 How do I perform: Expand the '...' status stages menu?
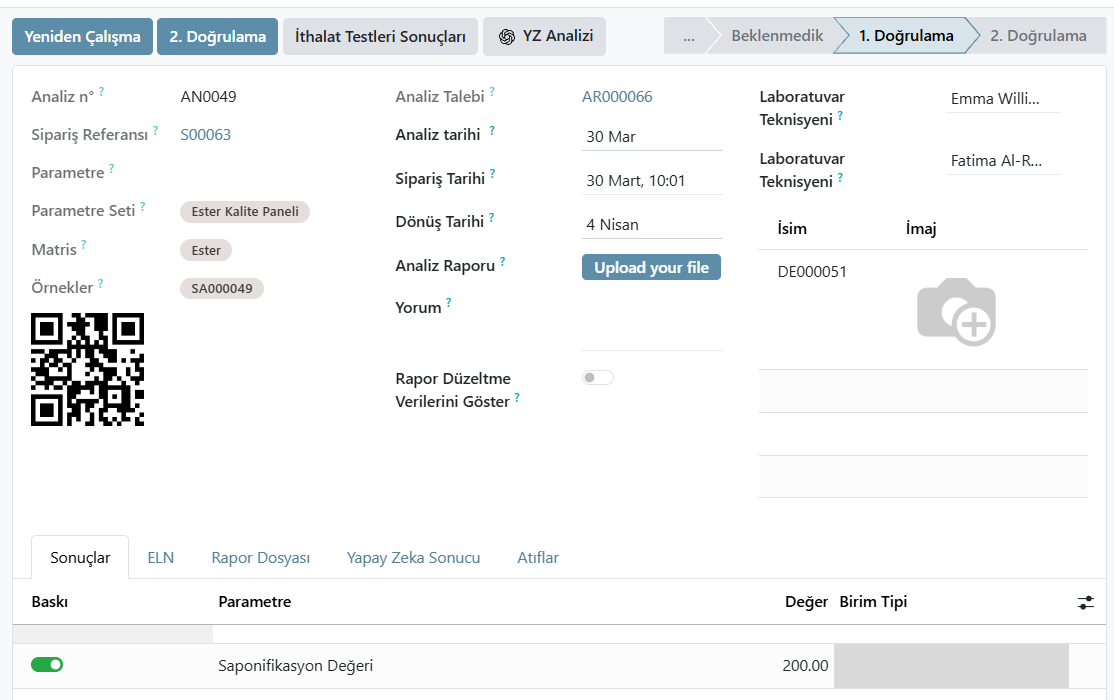tap(688, 36)
